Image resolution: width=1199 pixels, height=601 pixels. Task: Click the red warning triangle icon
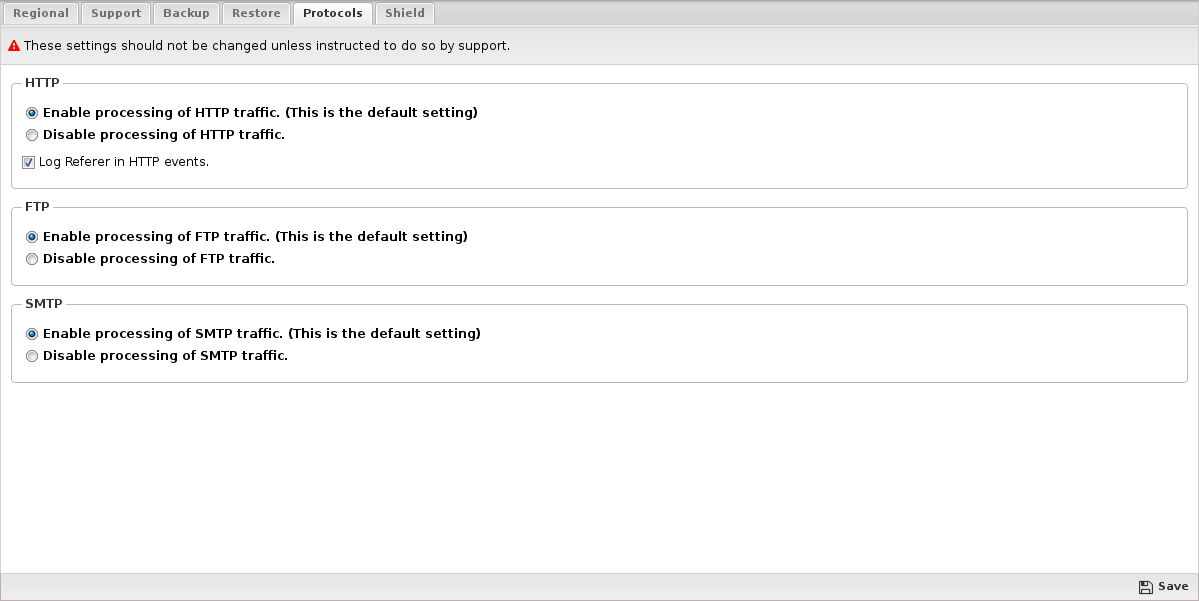click(14, 46)
